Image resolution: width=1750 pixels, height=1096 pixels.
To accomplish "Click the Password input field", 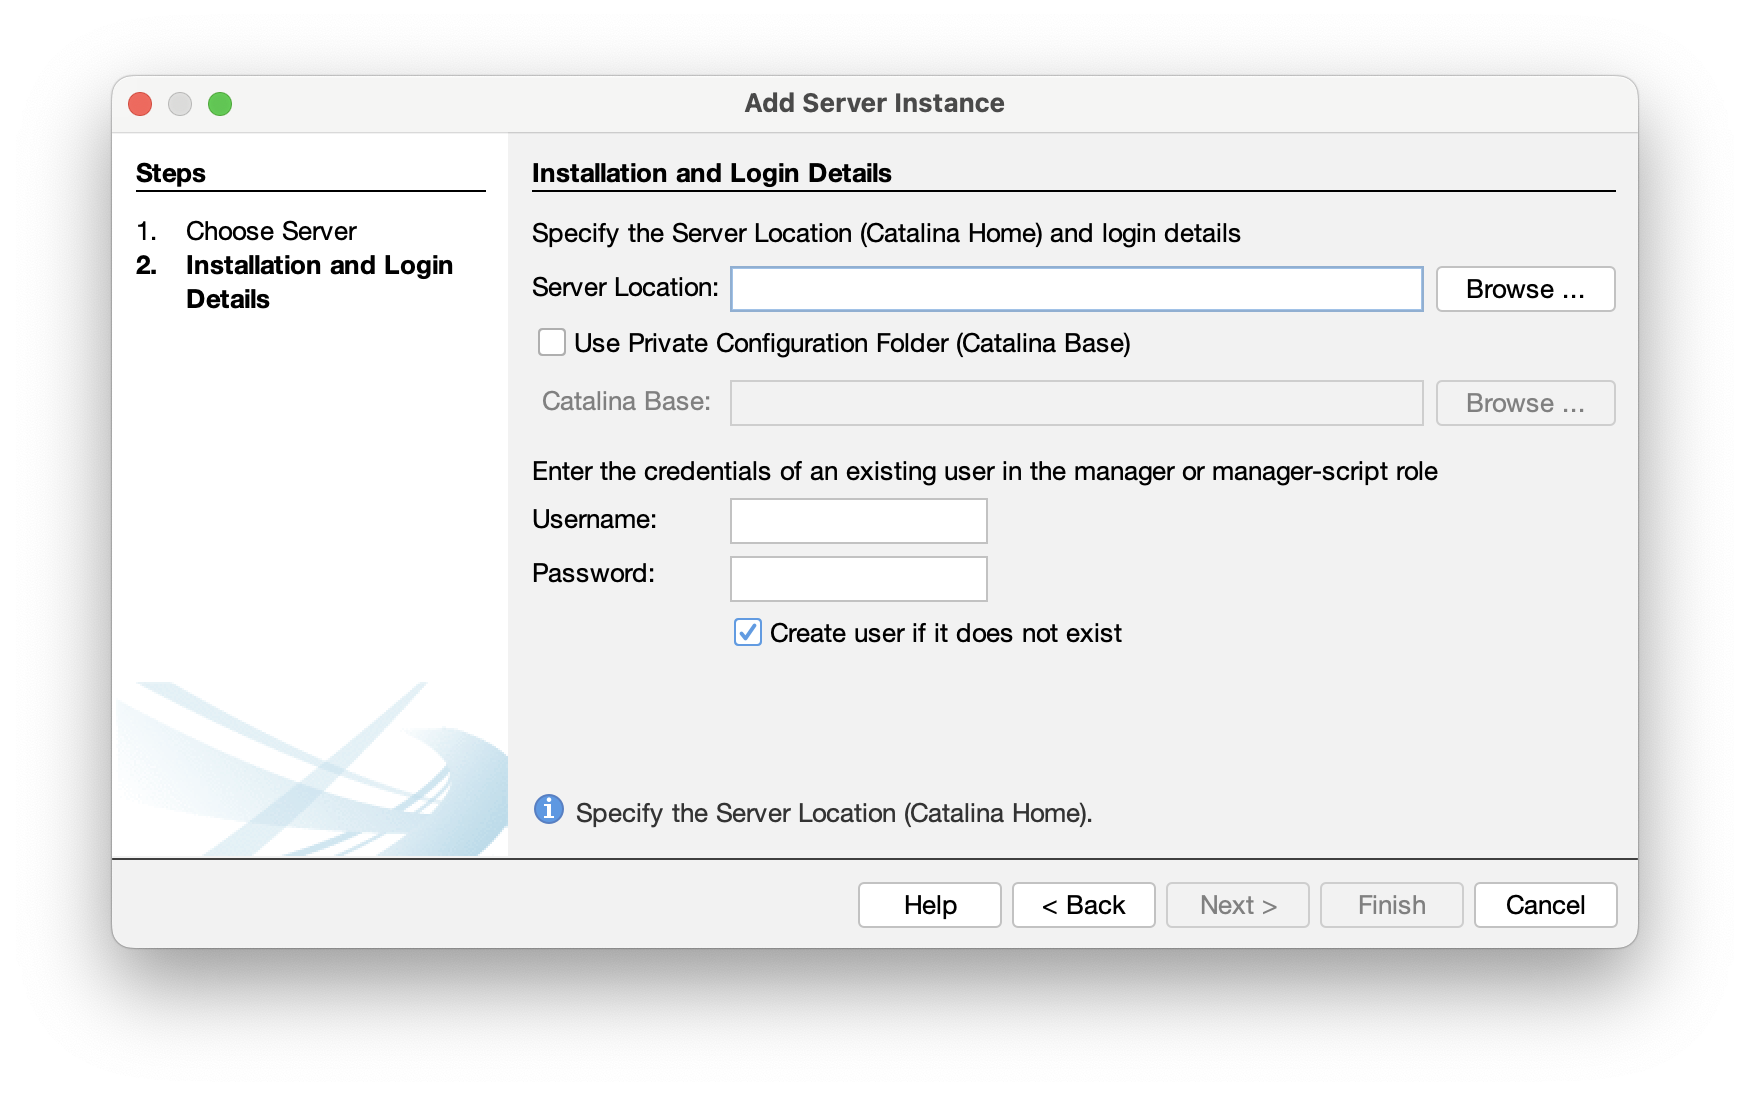I will click(858, 578).
